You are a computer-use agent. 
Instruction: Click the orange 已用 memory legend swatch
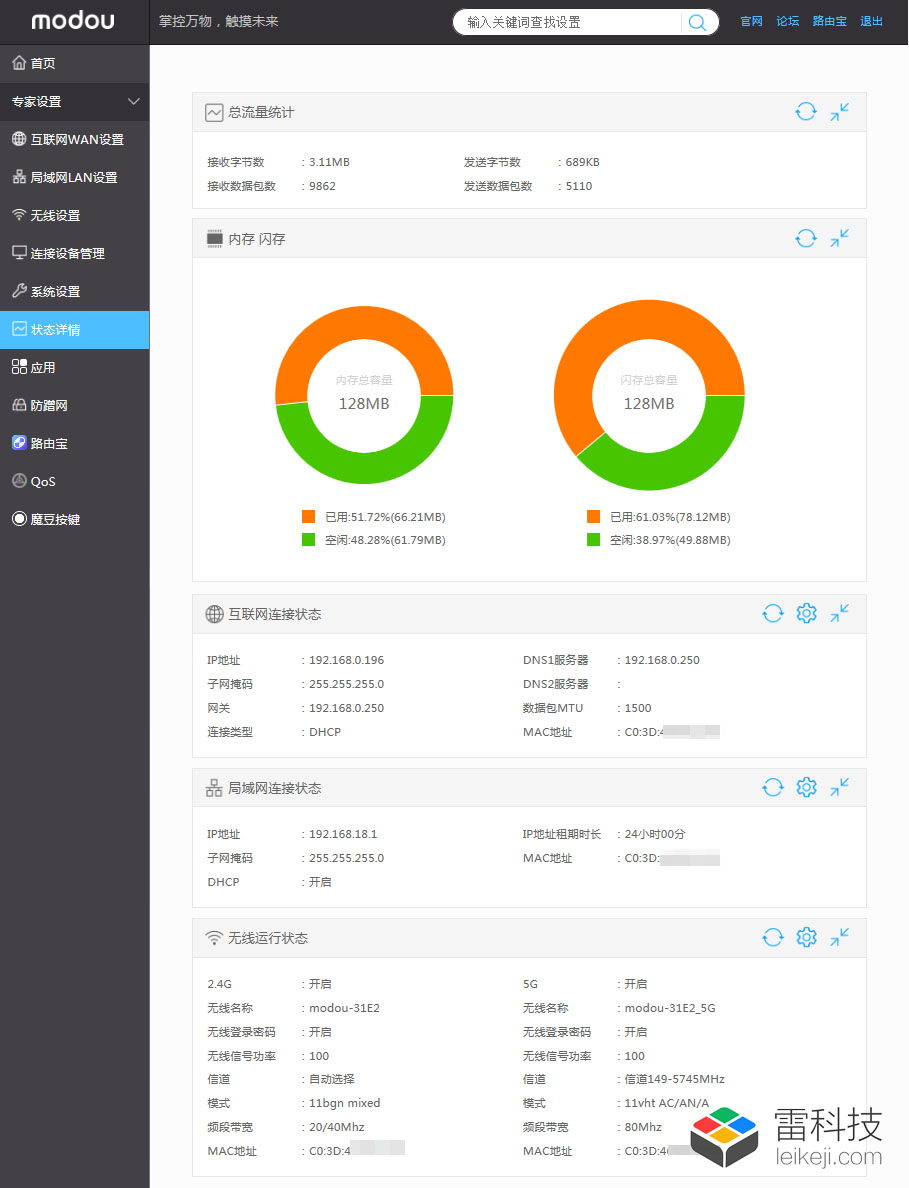click(x=309, y=517)
